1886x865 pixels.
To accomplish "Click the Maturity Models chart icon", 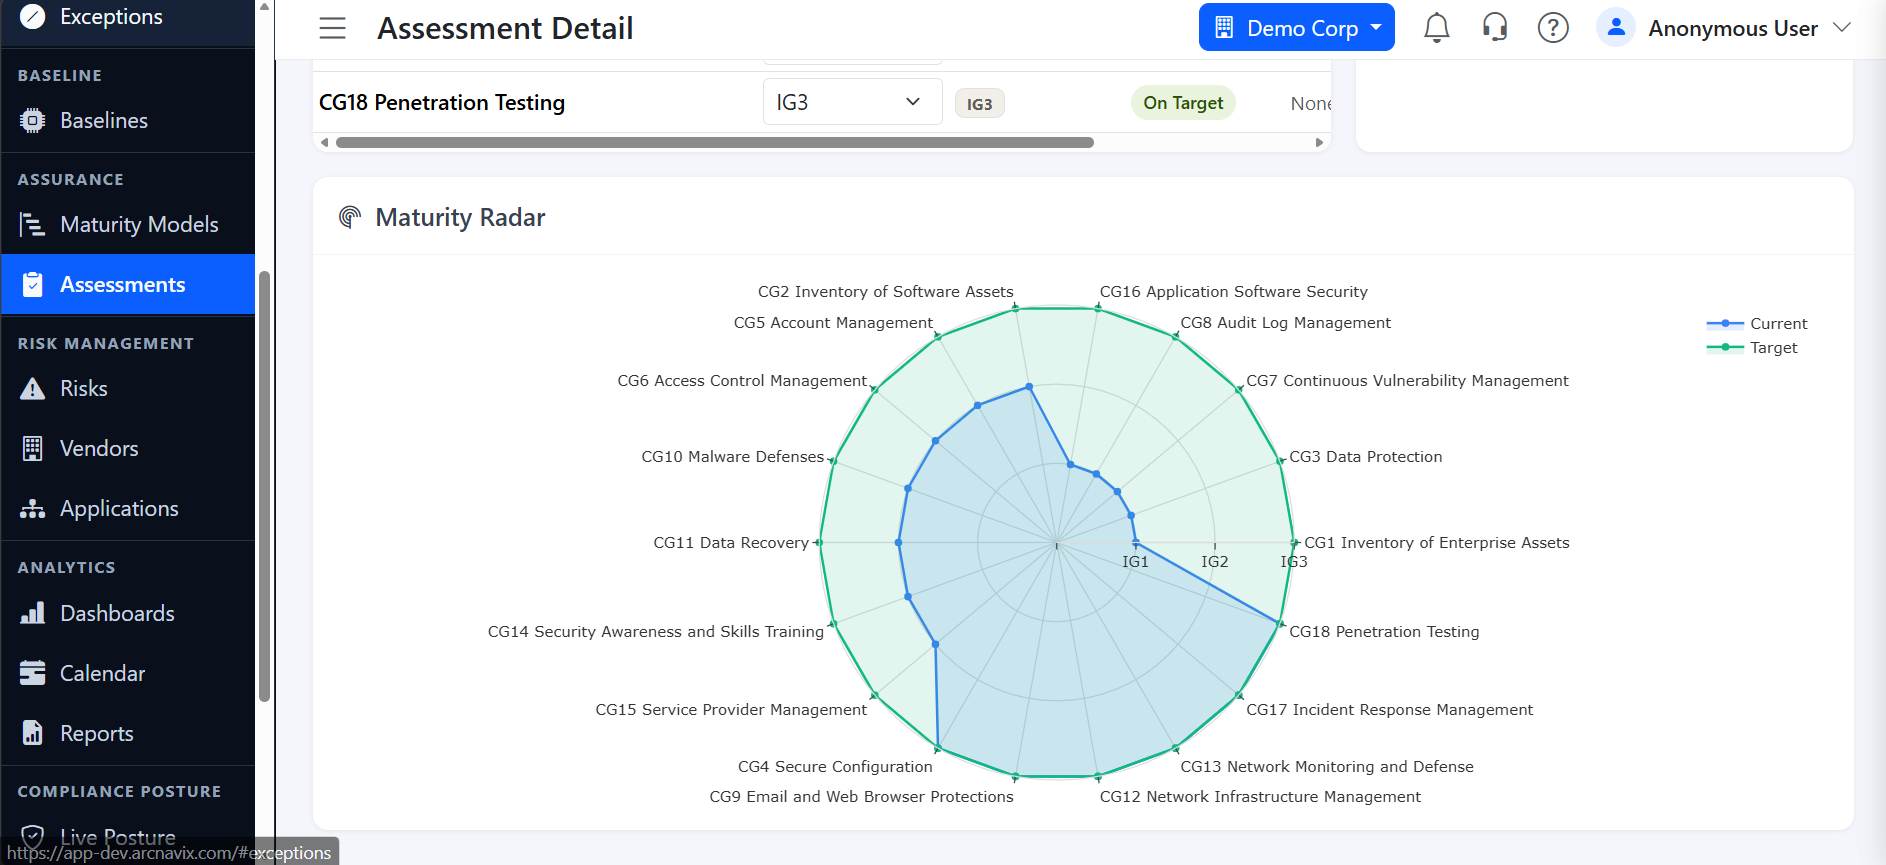I will coord(33,225).
